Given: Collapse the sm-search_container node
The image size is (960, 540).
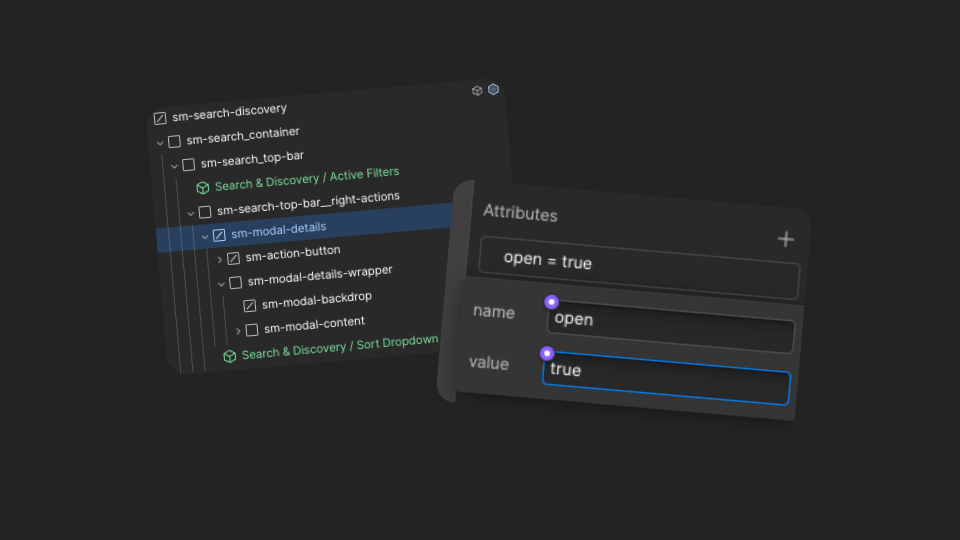Looking at the screenshot, I should (160, 143).
